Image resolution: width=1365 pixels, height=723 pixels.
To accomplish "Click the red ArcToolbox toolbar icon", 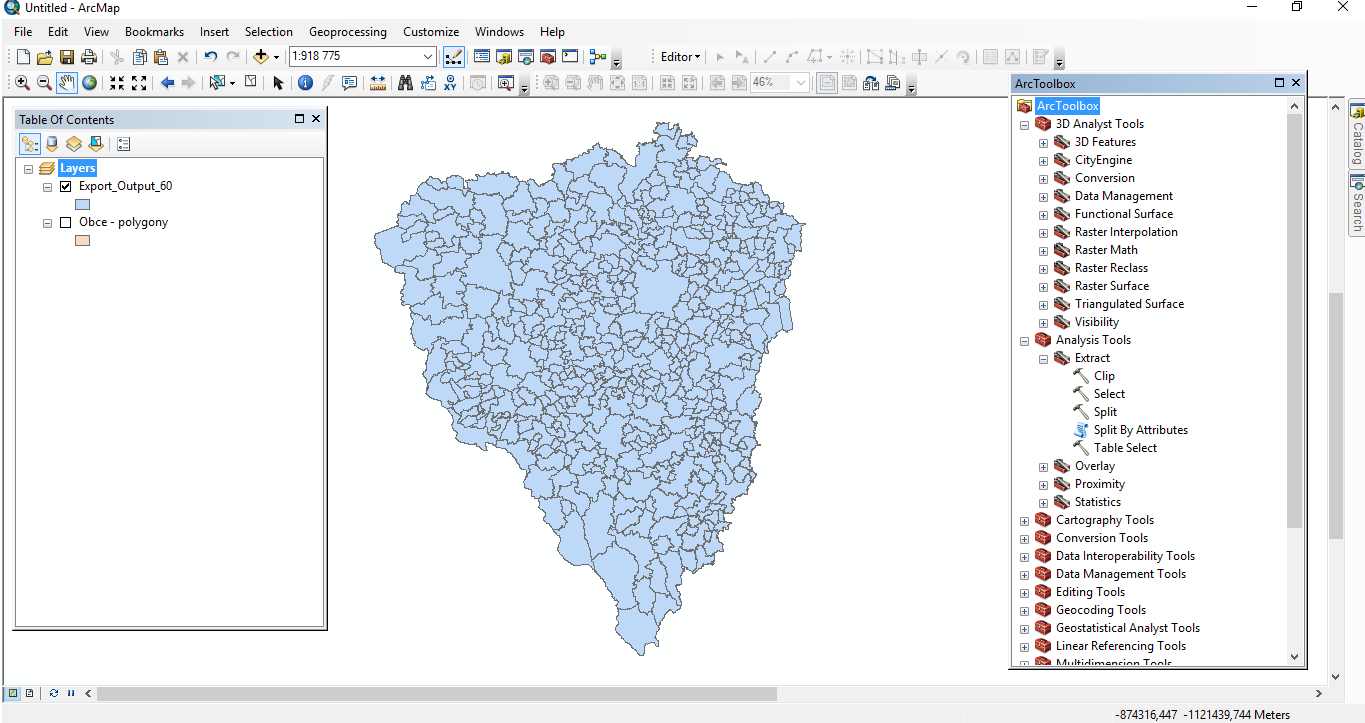I will pyautogui.click(x=547, y=57).
